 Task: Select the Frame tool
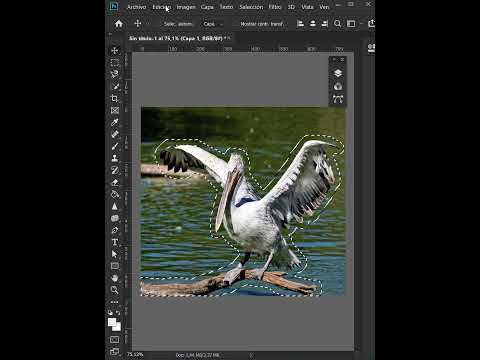pyautogui.click(x=115, y=110)
